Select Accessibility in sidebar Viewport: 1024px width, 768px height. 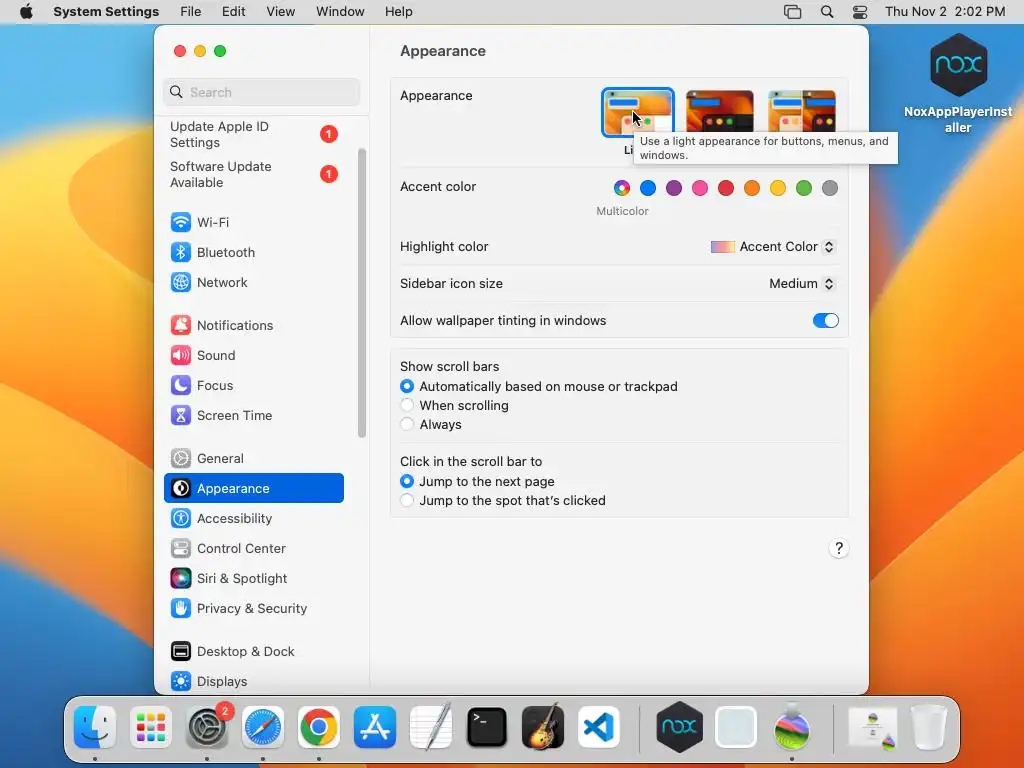(x=254, y=519)
